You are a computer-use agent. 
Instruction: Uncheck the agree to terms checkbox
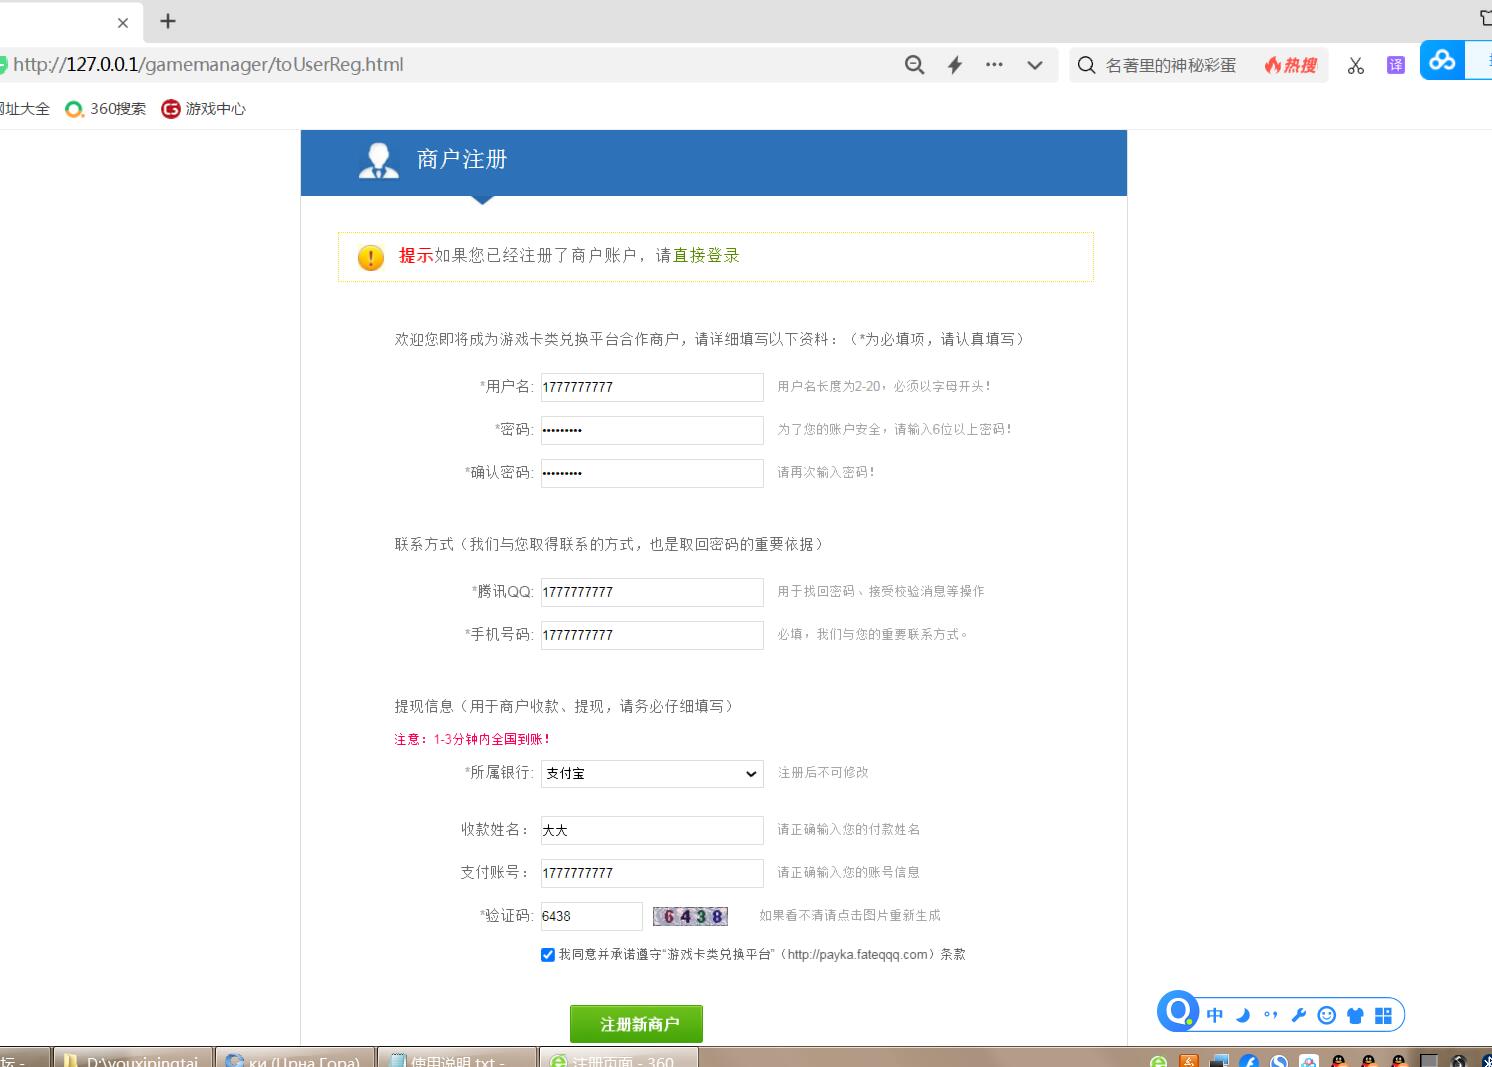[548, 955]
